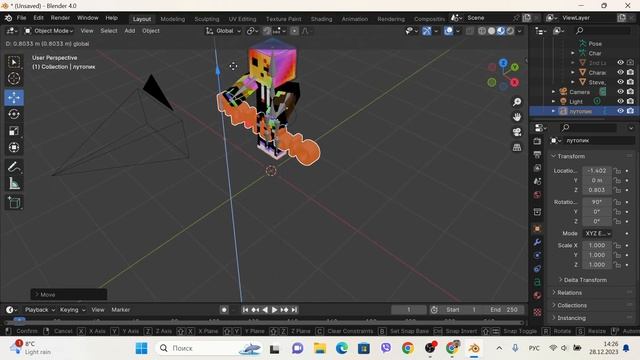Screen dimensions: 640x360
Task: Click the Scale X value field
Action: point(597,245)
